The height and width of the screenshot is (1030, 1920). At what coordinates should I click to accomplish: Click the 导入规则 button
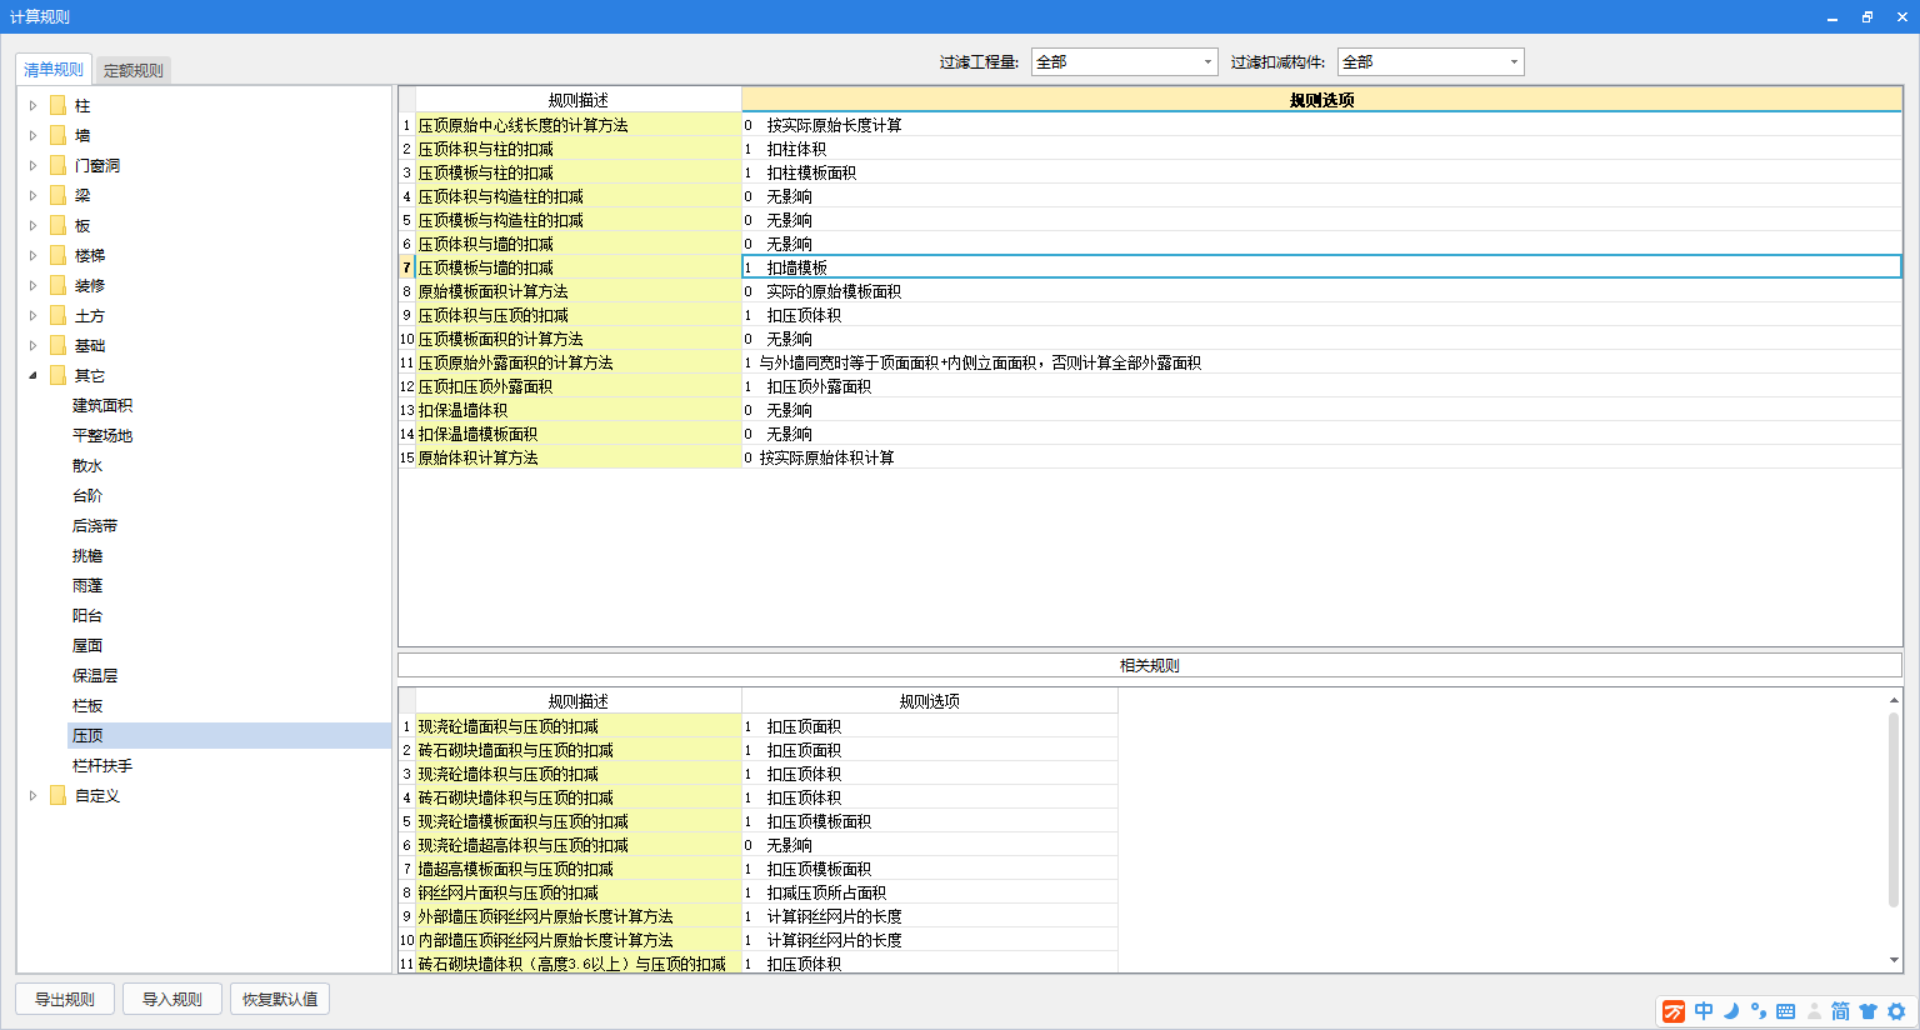[x=172, y=999]
